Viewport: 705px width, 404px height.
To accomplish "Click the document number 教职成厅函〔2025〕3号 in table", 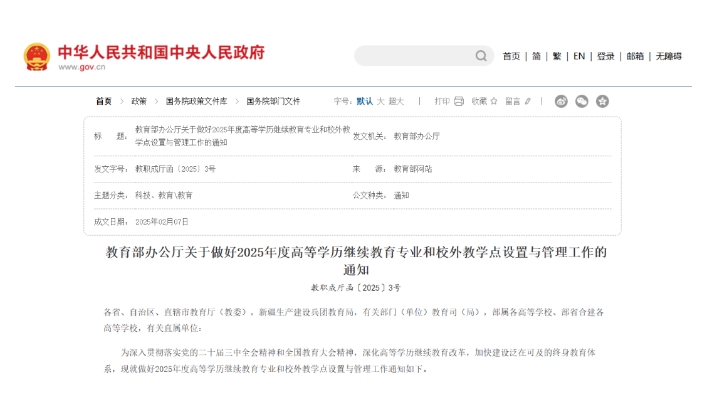I will (175, 169).
